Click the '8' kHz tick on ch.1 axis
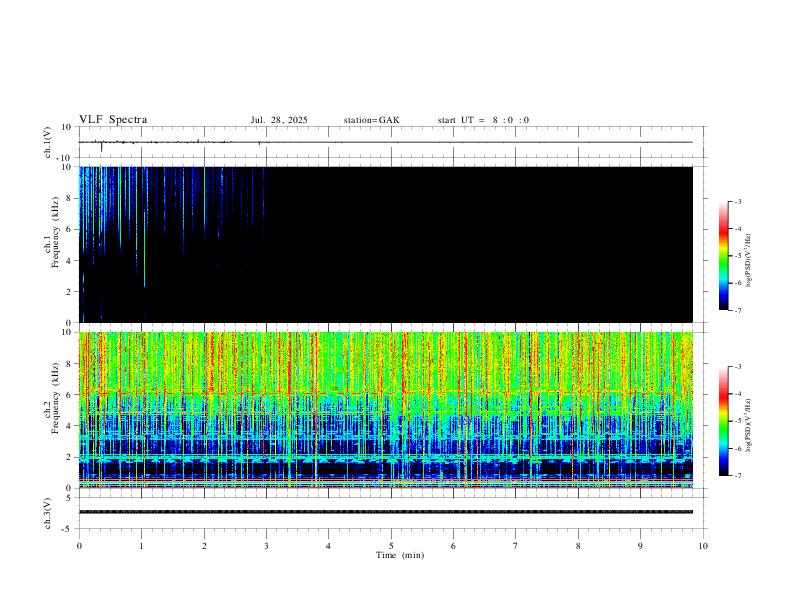Screen dimensions: 792x612 pos(68,198)
